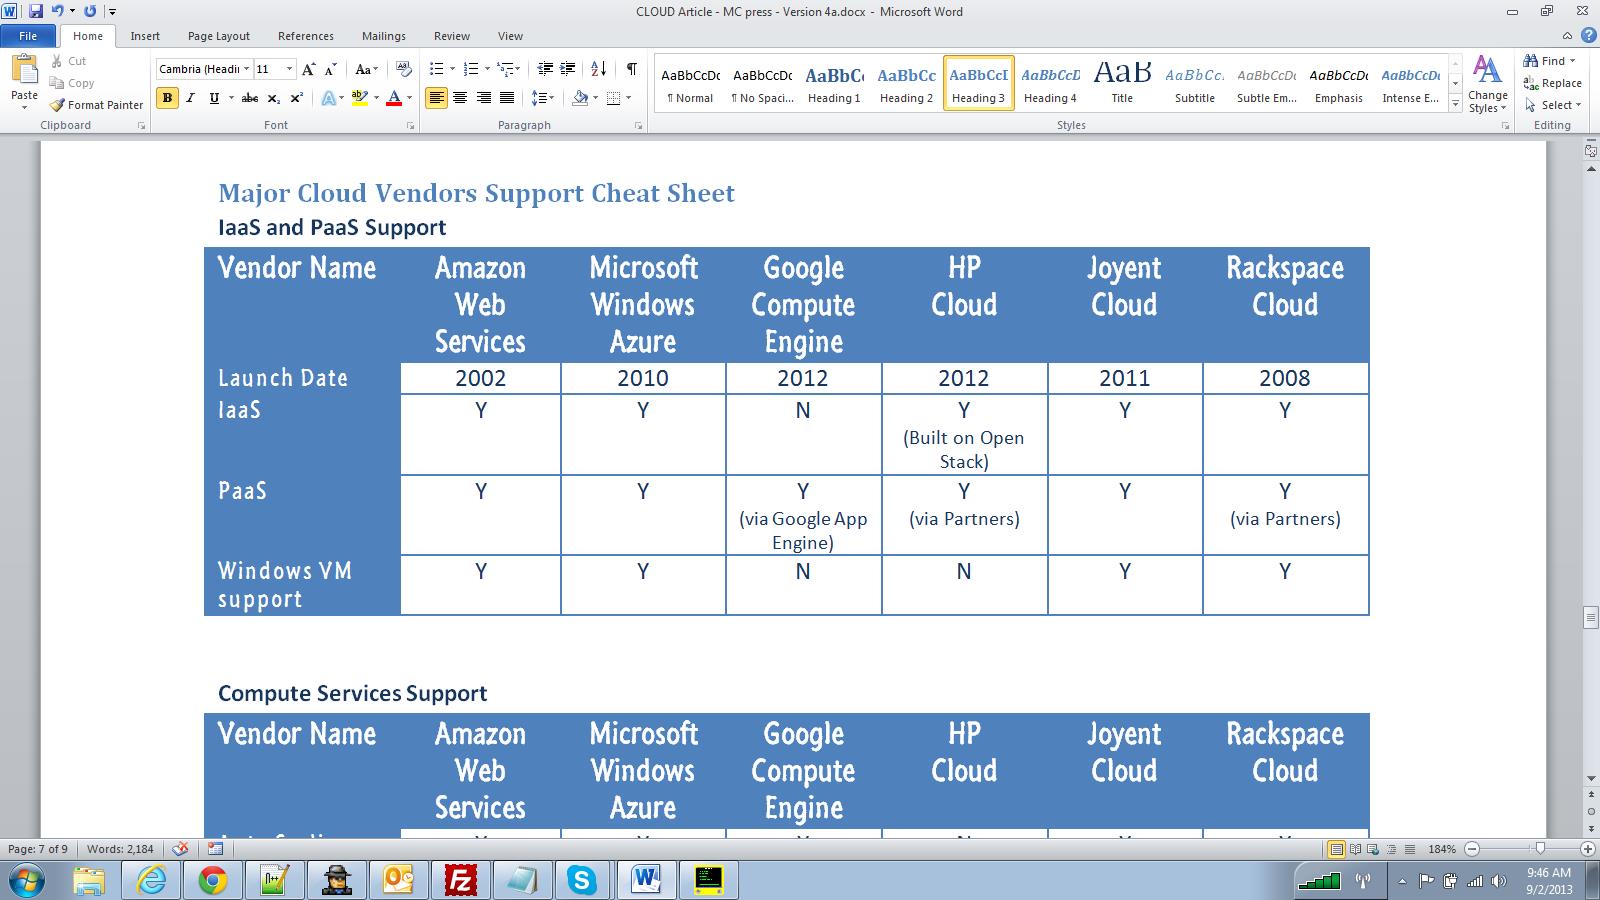Open the File tab

28,36
